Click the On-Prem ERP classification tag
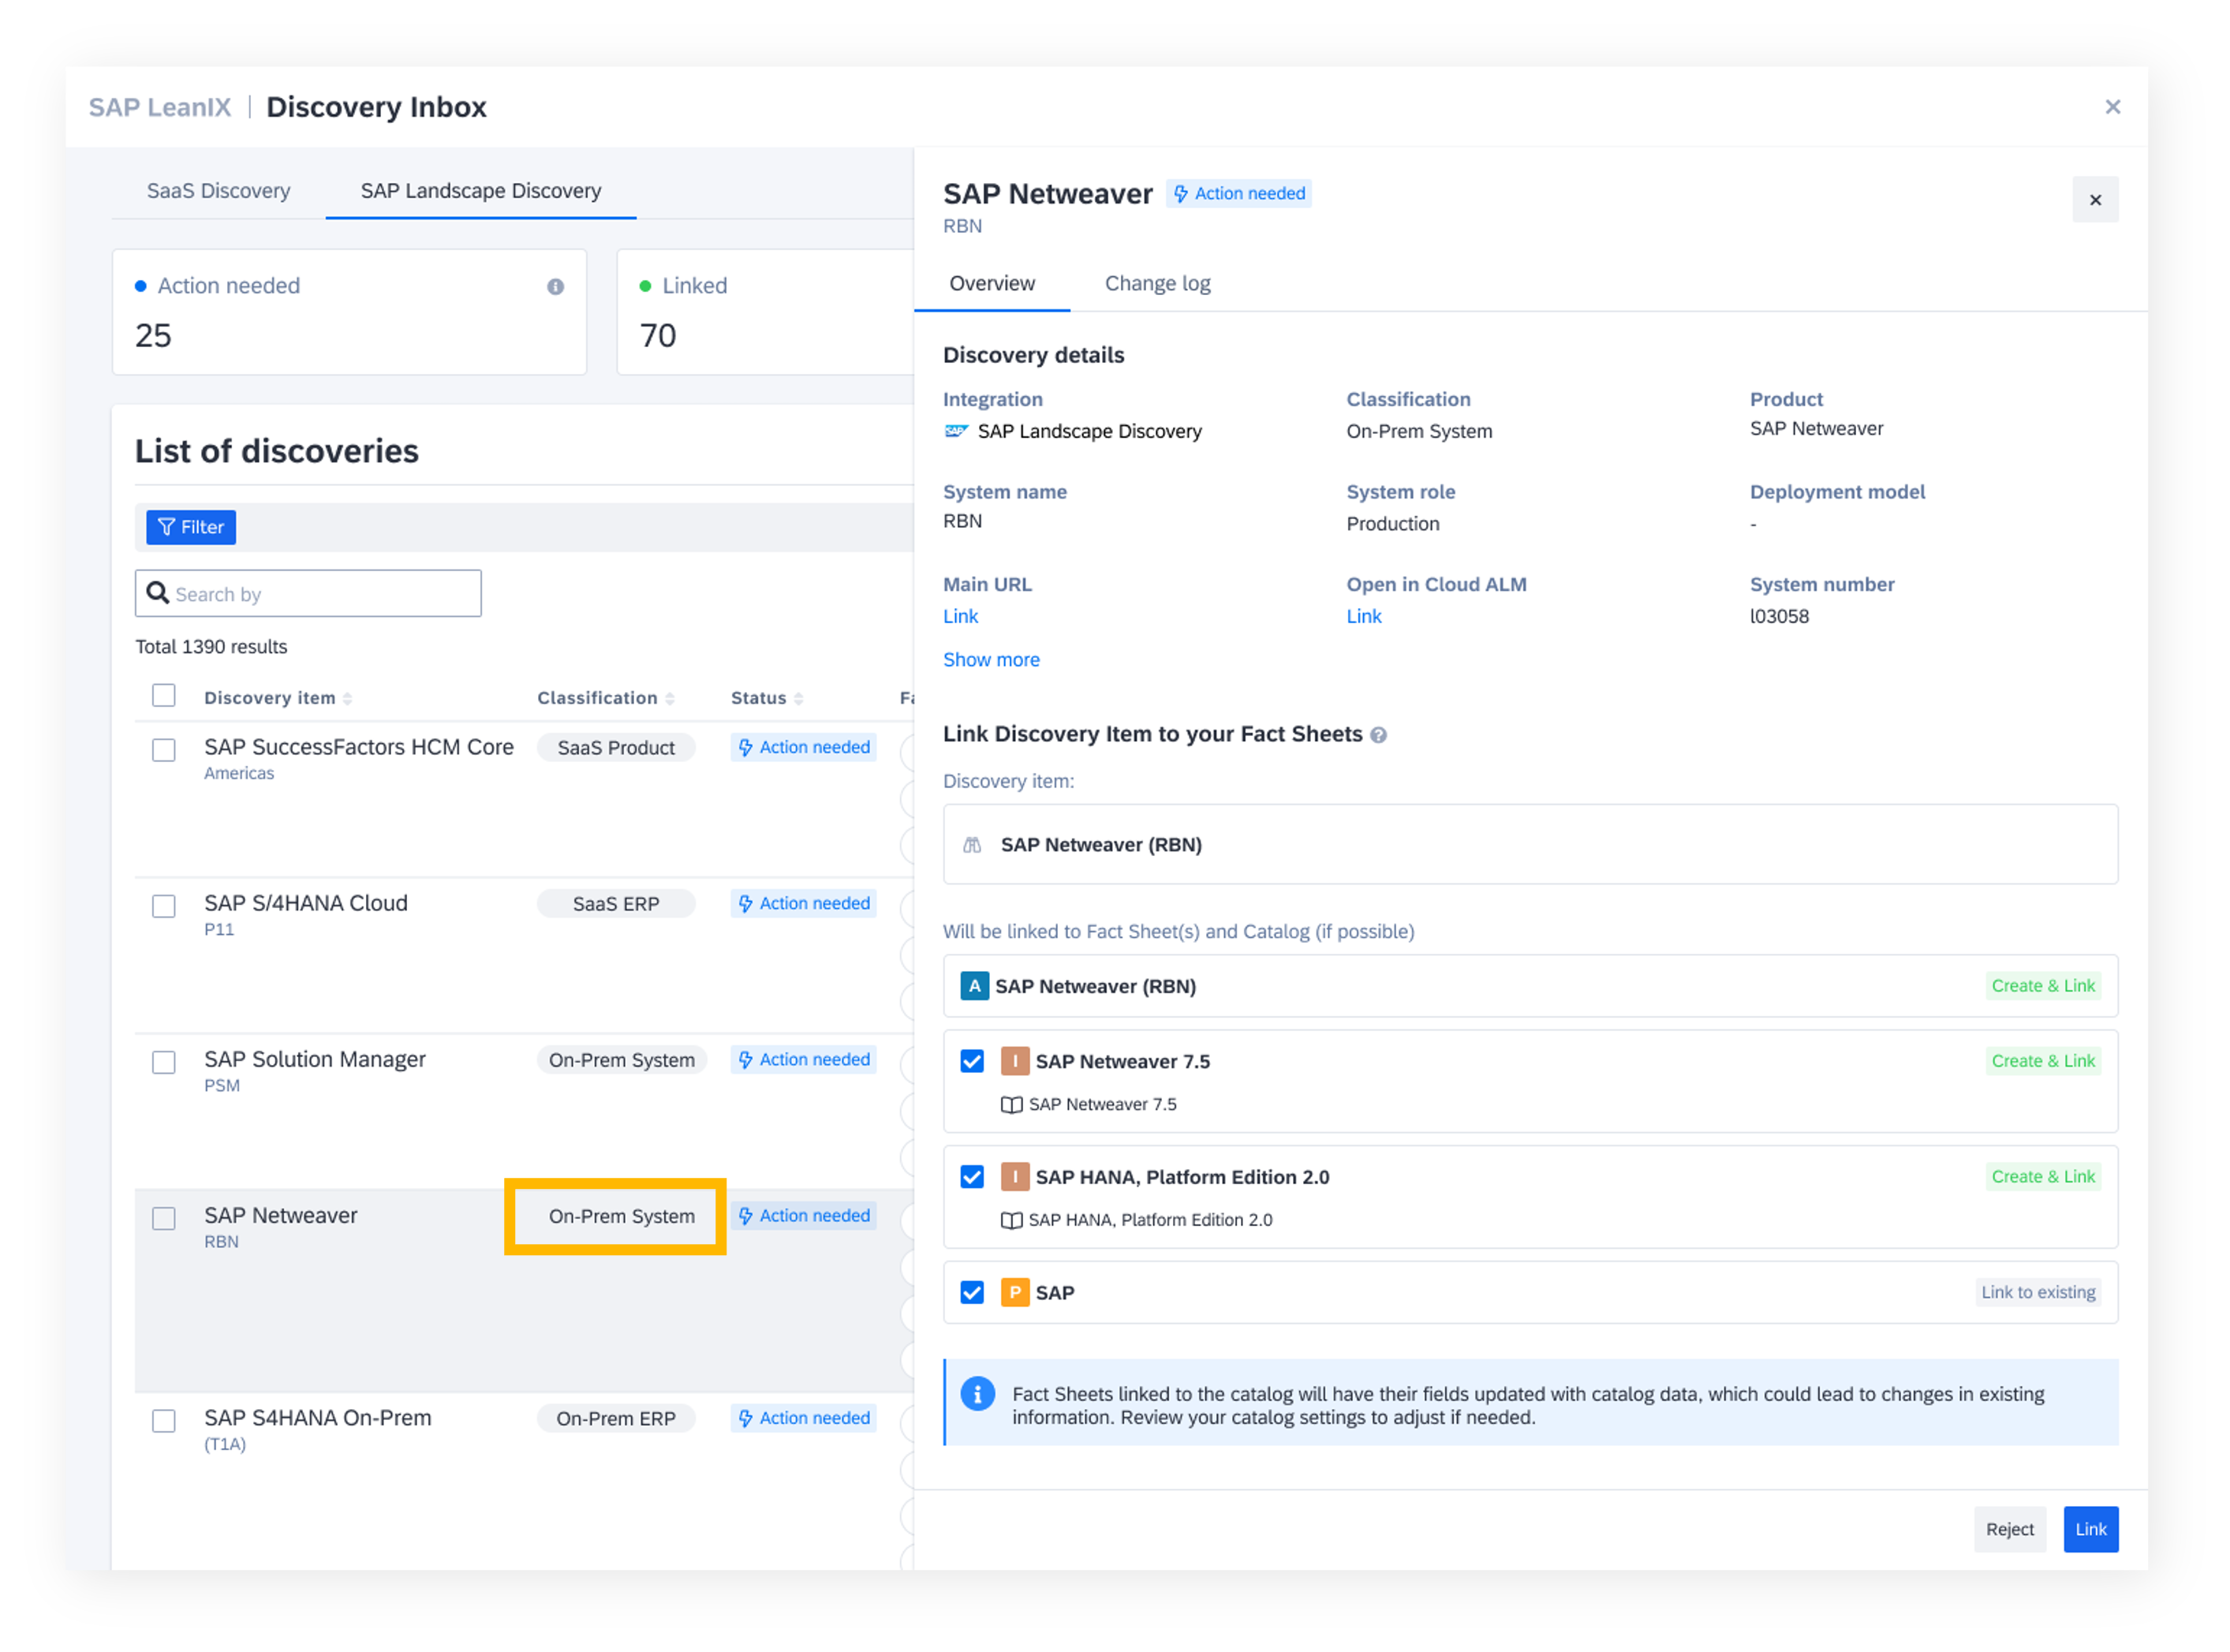The width and height of the screenshot is (2230, 1652). click(x=616, y=1419)
